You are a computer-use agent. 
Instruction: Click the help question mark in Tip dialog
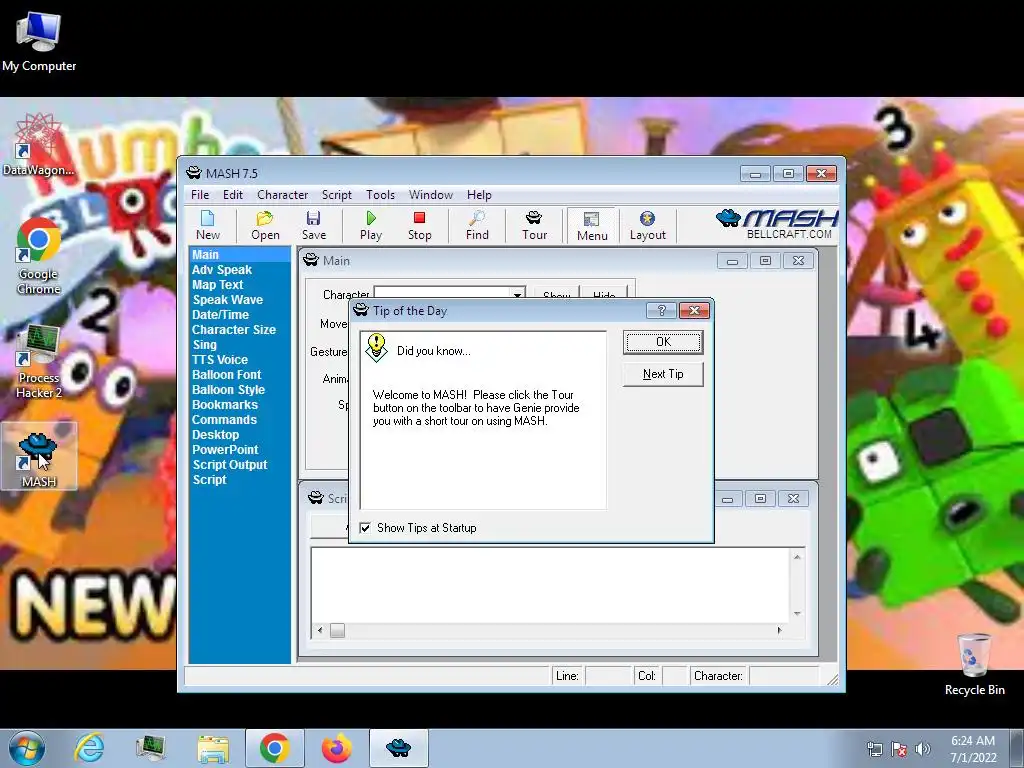(x=661, y=311)
